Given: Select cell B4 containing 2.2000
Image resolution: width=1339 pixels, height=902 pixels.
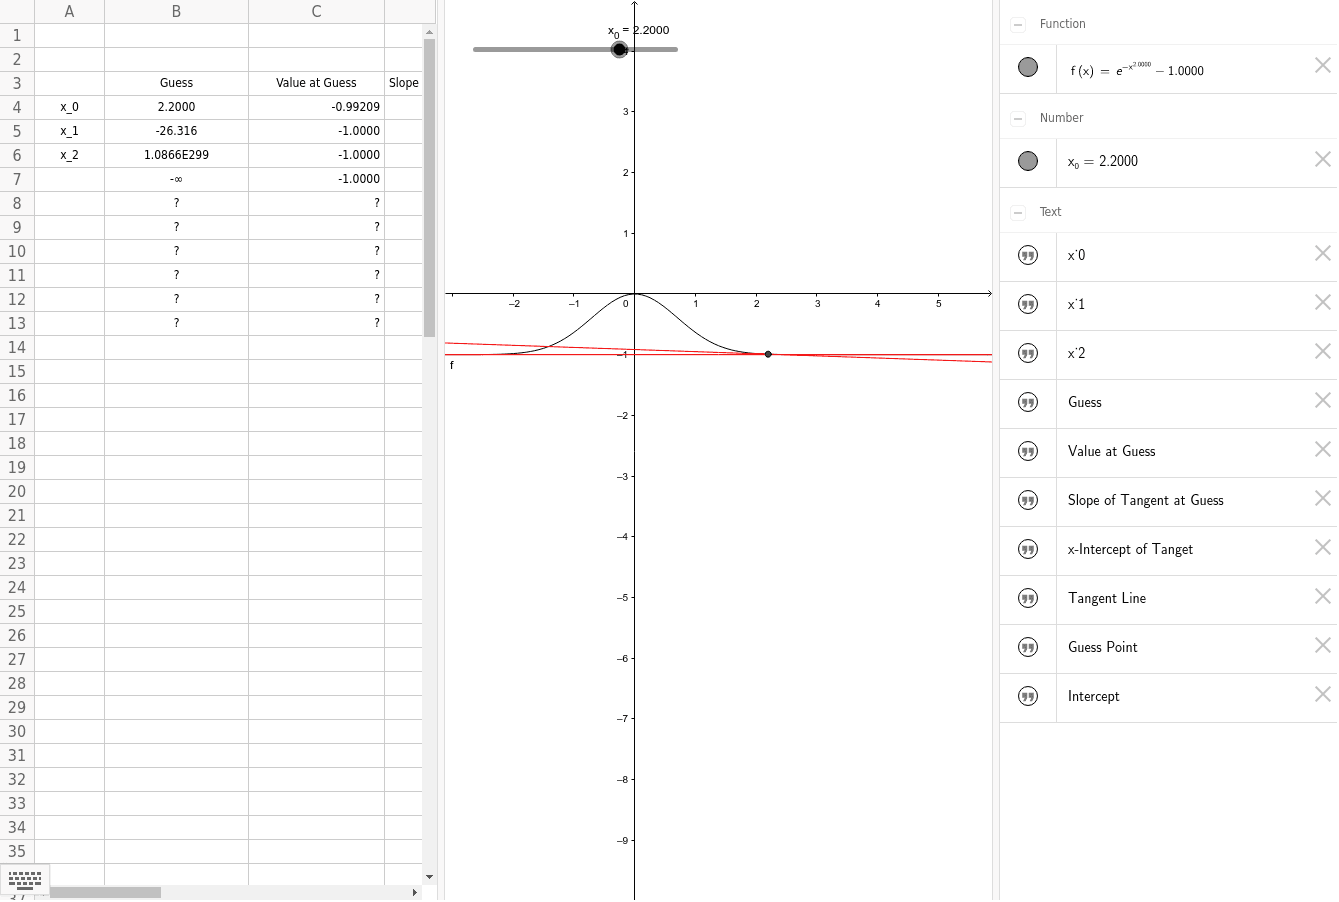Looking at the screenshot, I should click(176, 106).
